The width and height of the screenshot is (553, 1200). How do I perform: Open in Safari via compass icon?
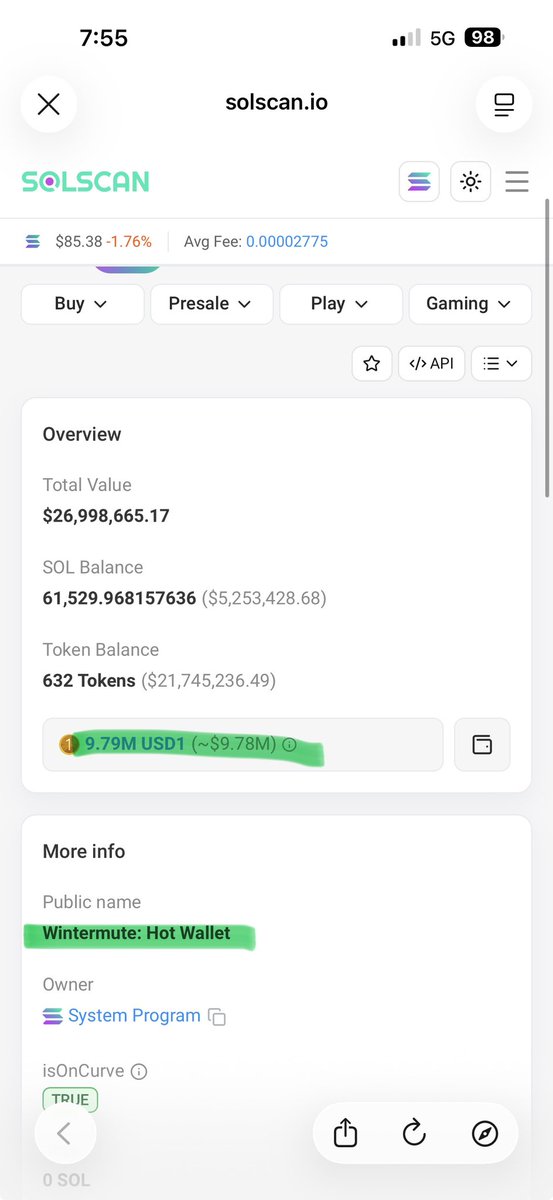click(484, 1133)
